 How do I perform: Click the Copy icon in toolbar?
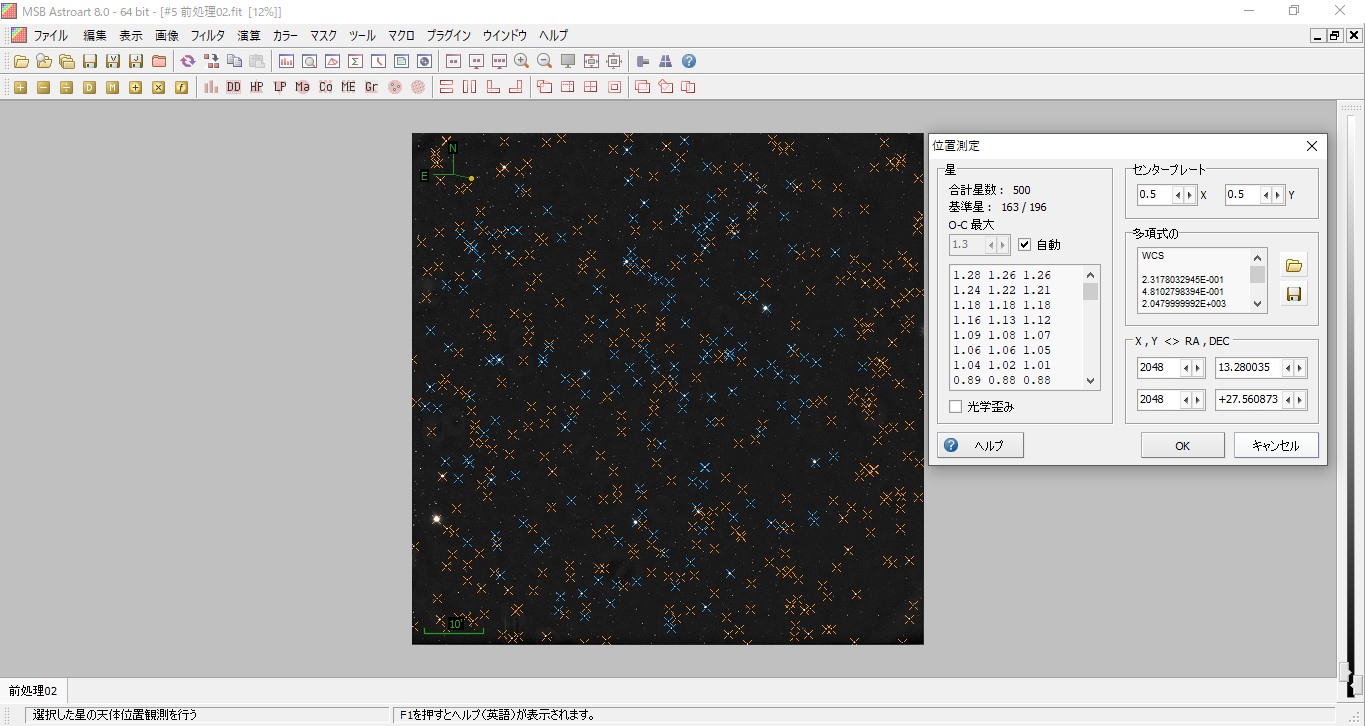click(x=234, y=61)
